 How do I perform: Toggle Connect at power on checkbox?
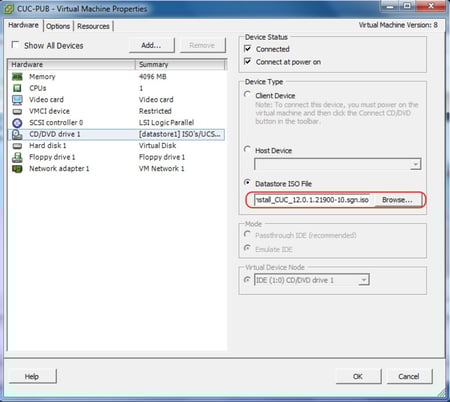(x=248, y=61)
